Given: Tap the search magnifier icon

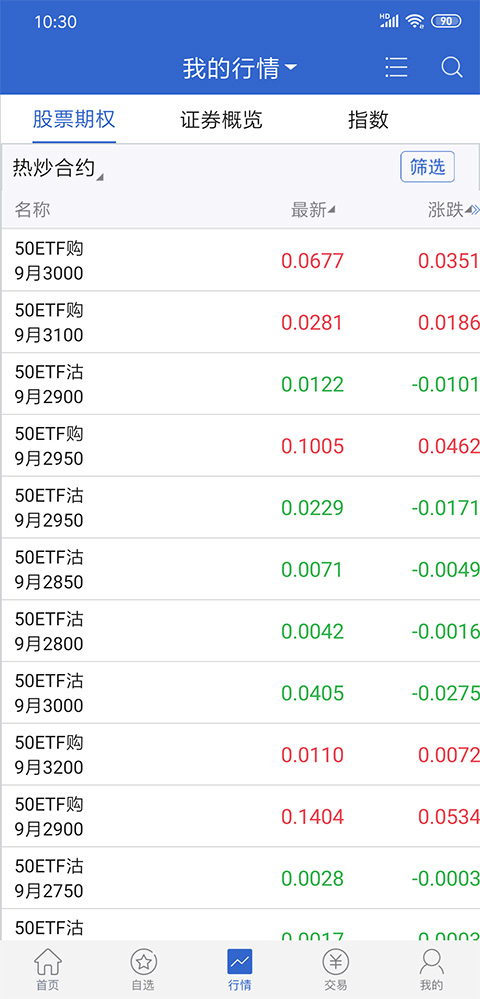Looking at the screenshot, I should [451, 68].
